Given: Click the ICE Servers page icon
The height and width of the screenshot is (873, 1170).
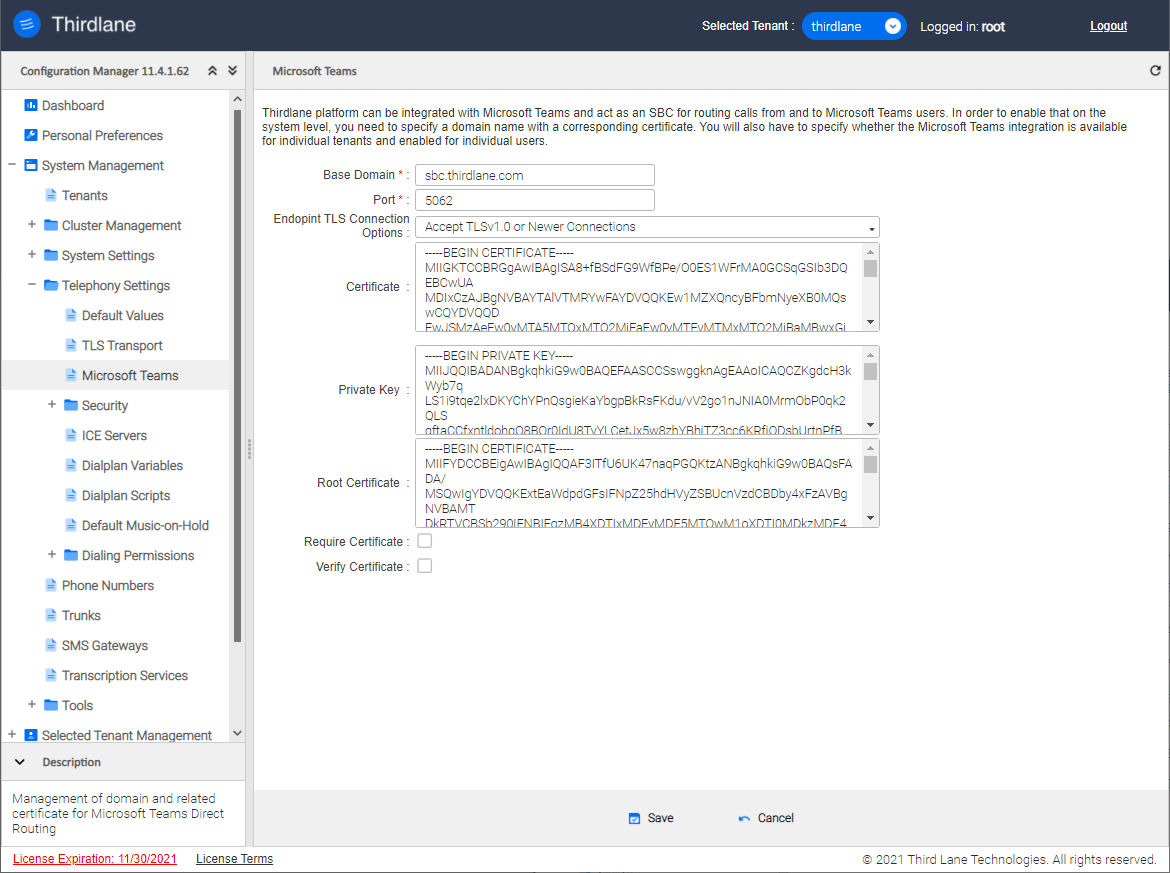Looking at the screenshot, I should click(x=71, y=435).
